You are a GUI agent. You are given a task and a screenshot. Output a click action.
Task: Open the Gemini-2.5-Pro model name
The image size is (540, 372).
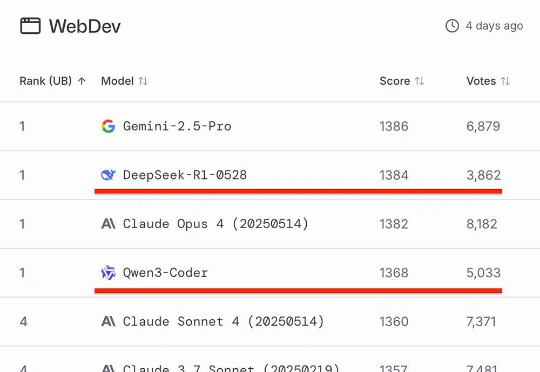177,126
